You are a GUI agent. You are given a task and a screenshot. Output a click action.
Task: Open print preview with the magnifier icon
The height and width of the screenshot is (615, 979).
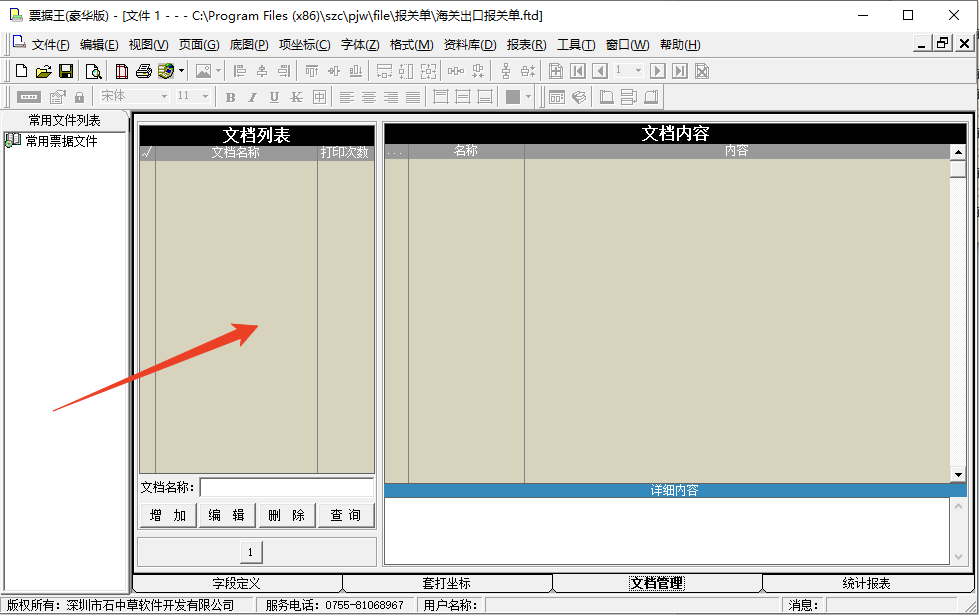93,71
